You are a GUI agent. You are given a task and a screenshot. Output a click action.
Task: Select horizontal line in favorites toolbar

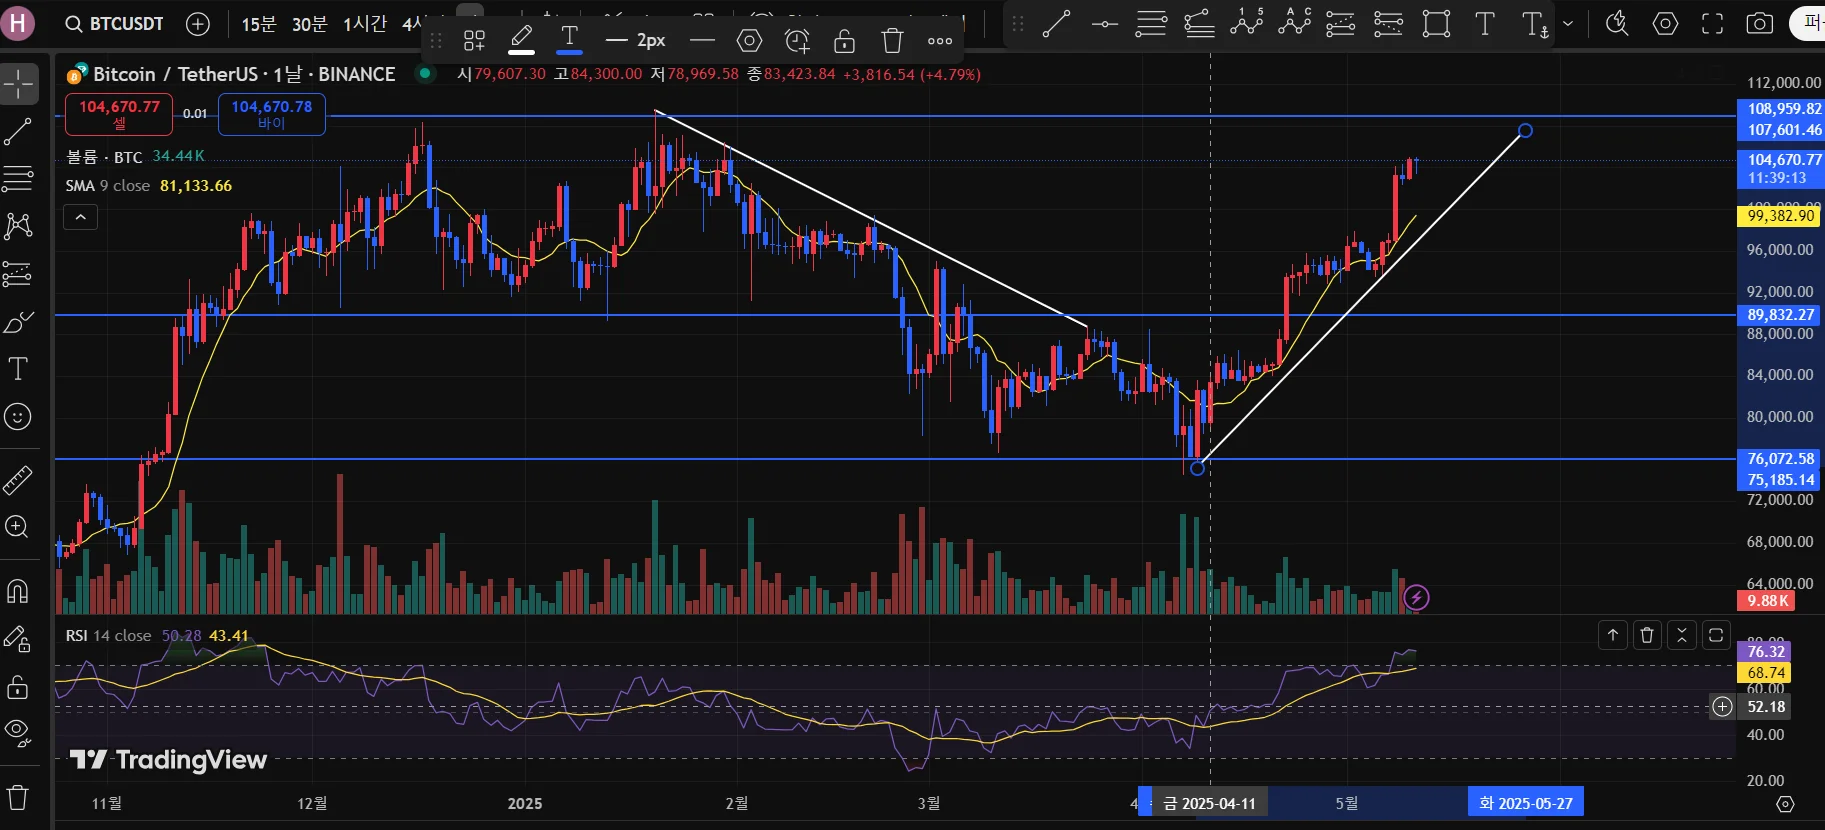pos(1104,24)
